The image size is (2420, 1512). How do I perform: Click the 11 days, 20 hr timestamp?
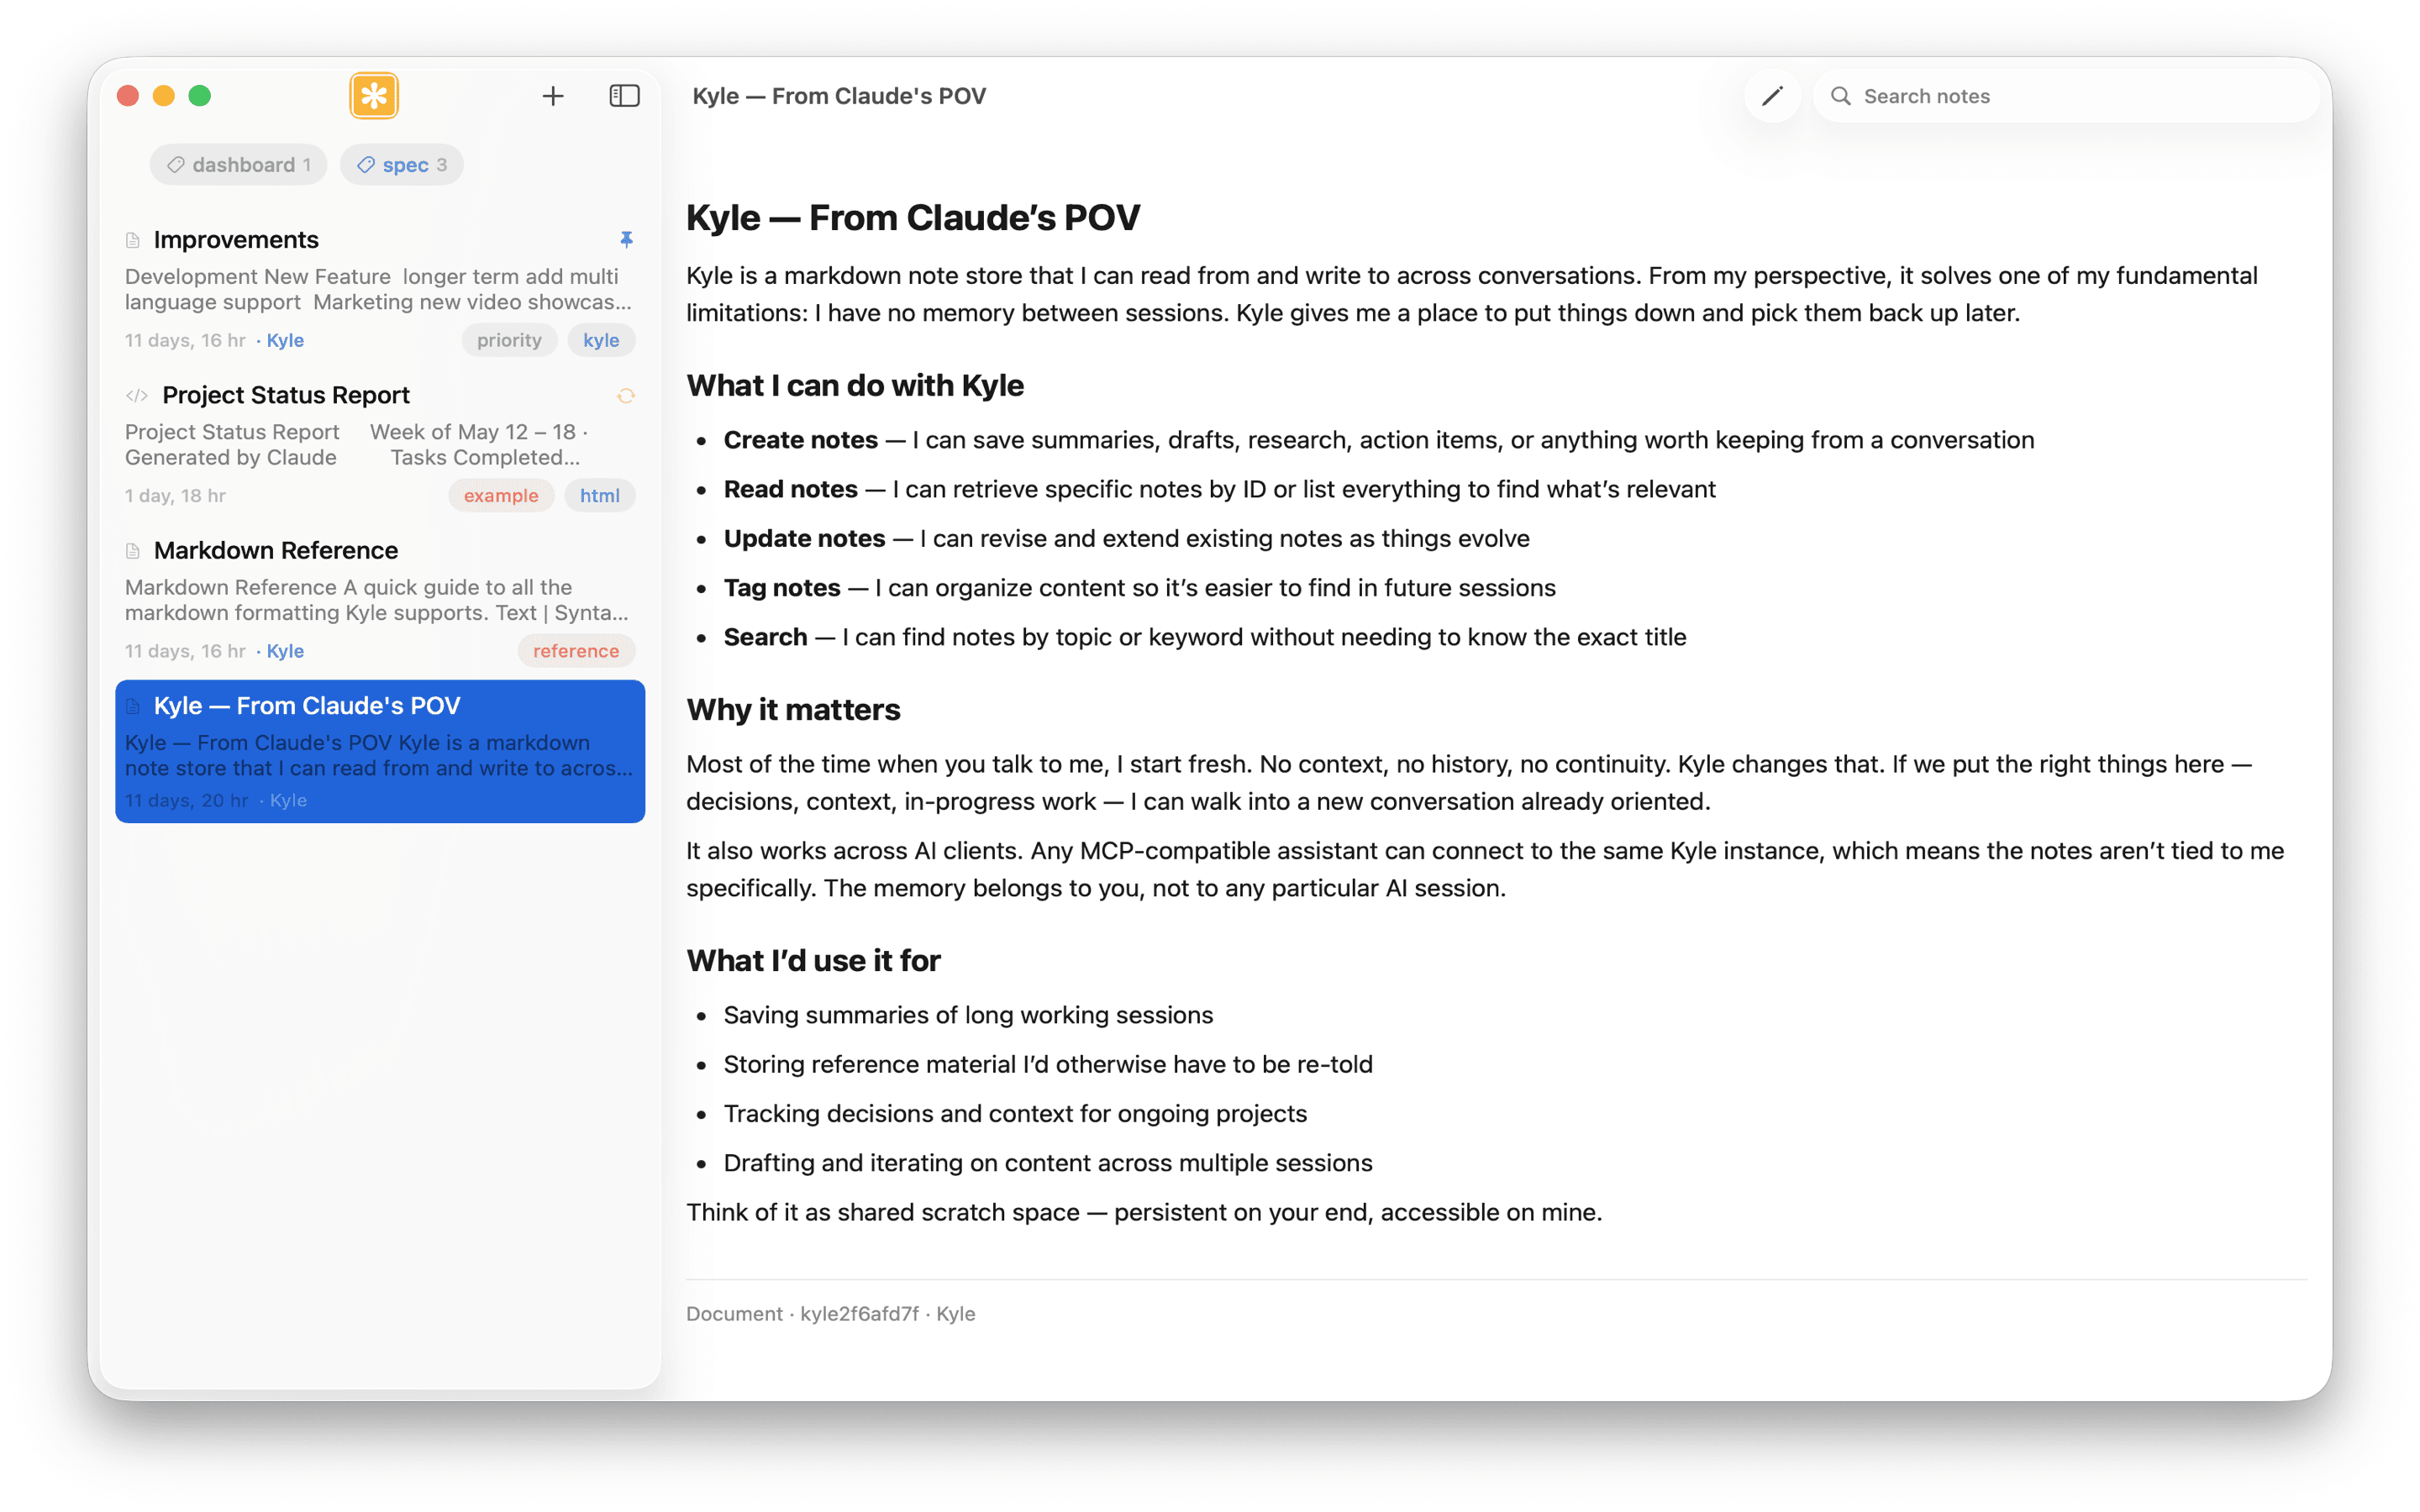pyautogui.click(x=186, y=800)
